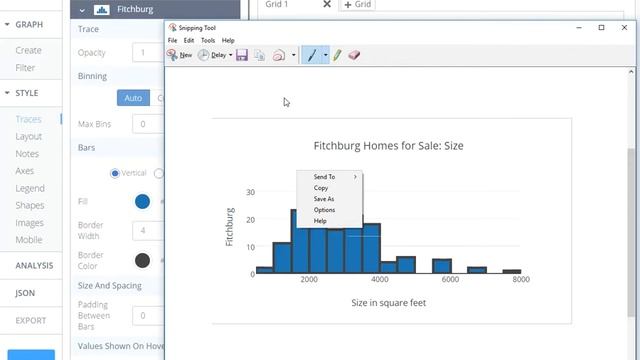This screenshot has height=360, width=640.
Task: Collapse the Fitchburg trace section
Action: tap(82, 10)
